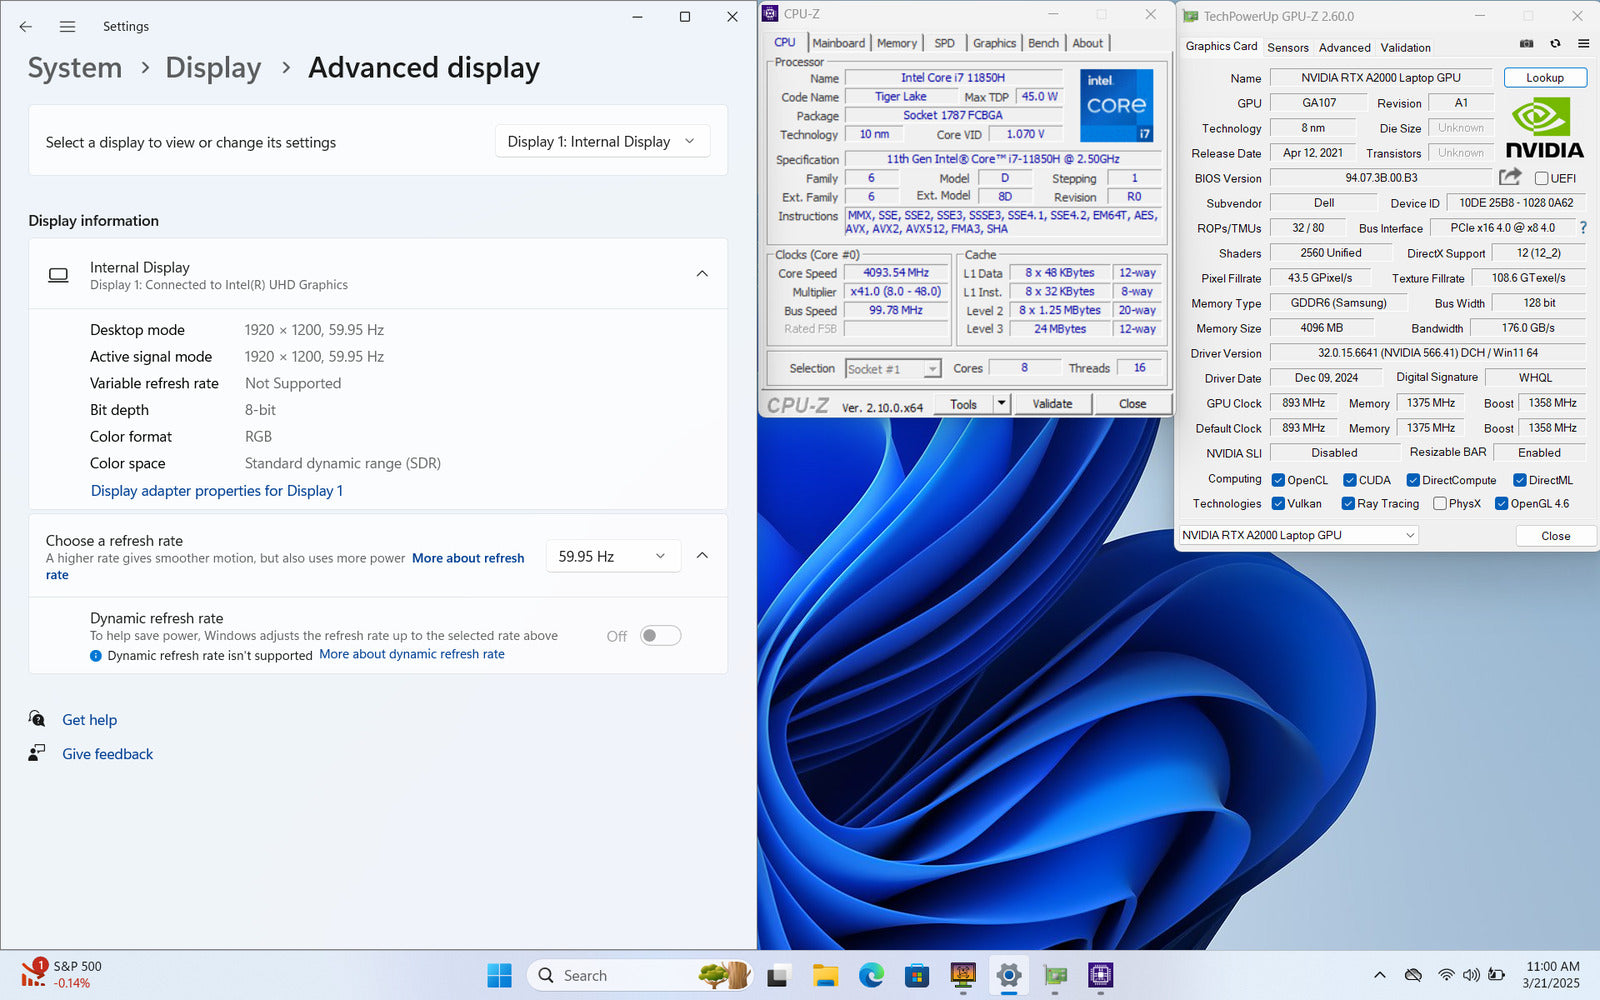Screen dimensions: 1600x1000
Task: Open More about dynamic refresh rate link
Action: tap(412, 654)
